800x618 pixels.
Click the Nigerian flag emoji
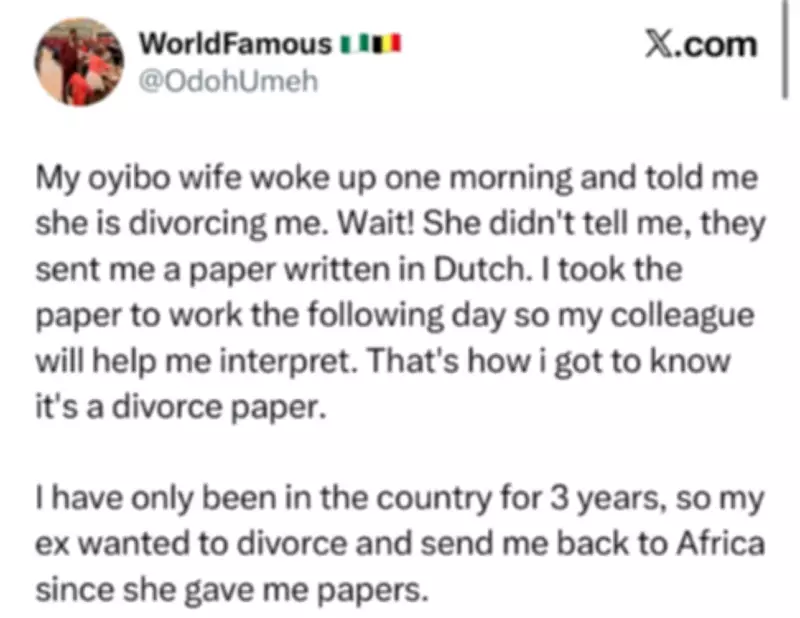(353, 44)
